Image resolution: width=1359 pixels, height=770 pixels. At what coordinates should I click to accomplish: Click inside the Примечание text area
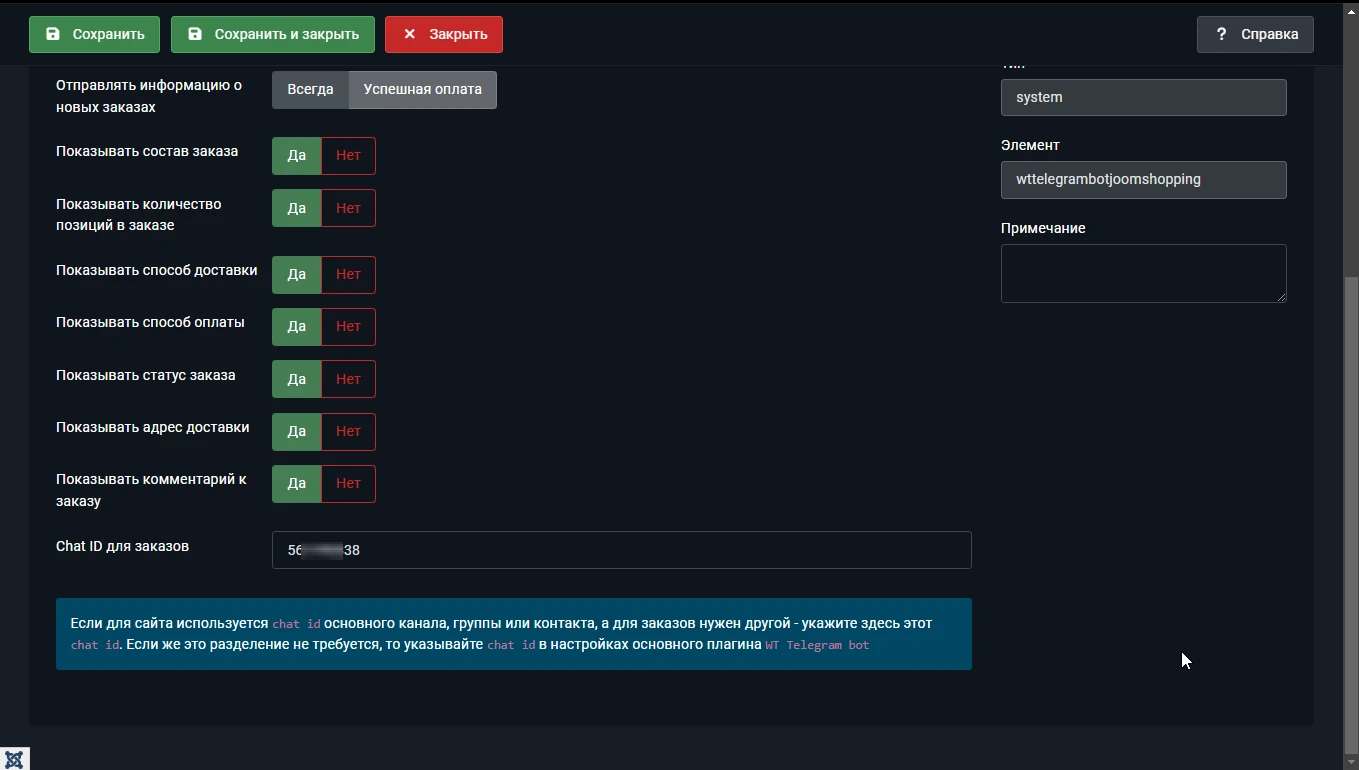click(1143, 273)
